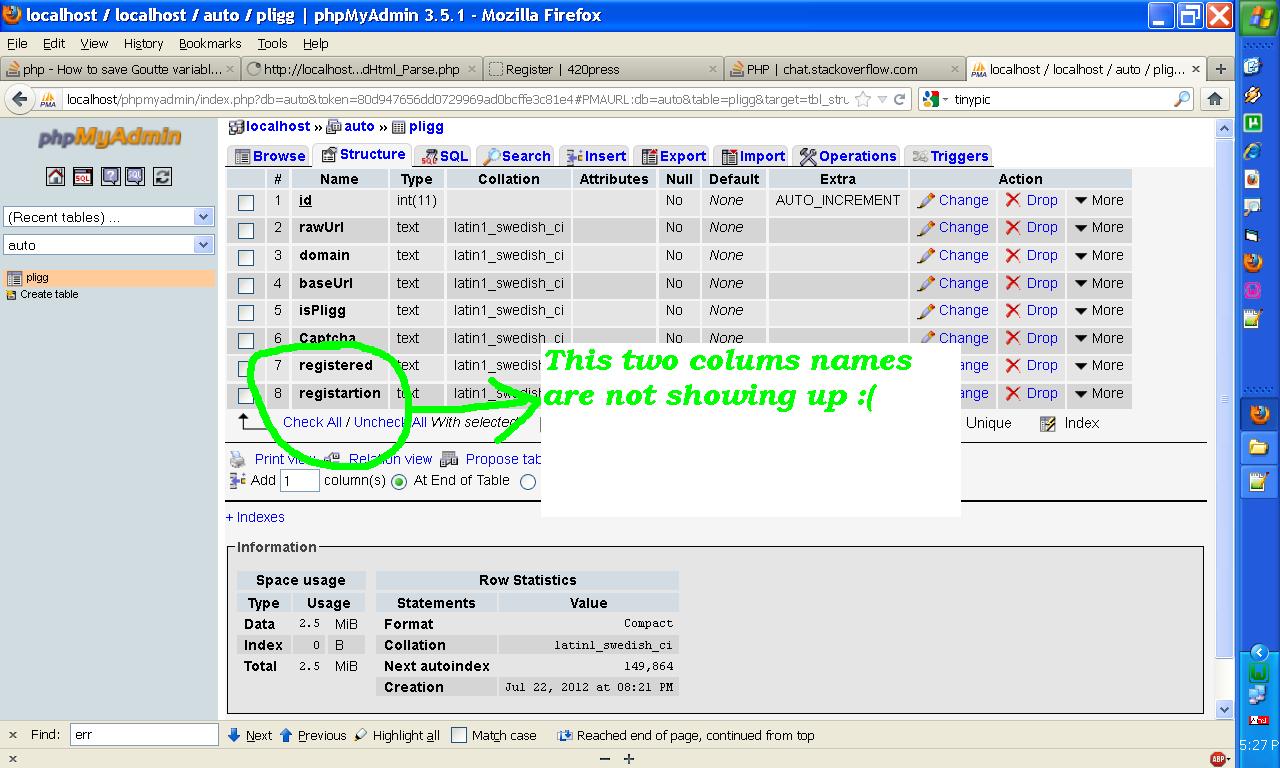Click Change pencil for id column

click(x=926, y=200)
